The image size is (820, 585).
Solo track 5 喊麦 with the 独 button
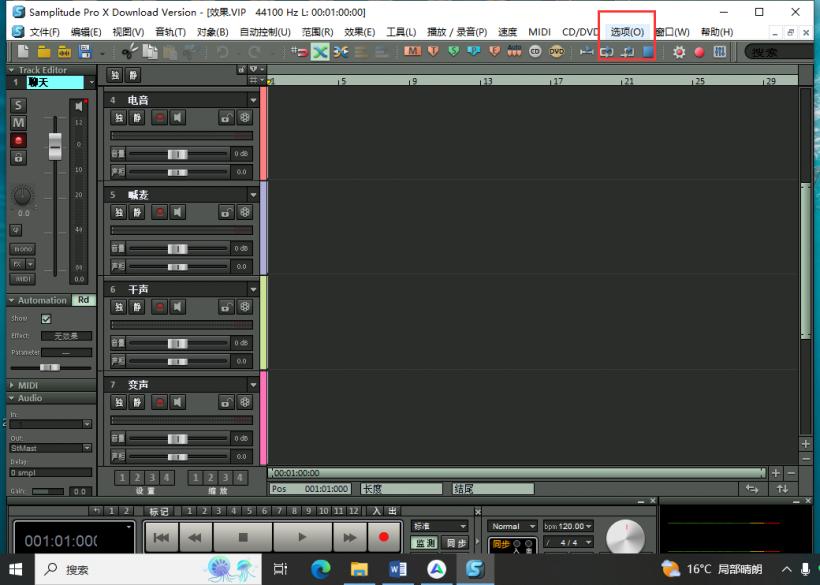[x=119, y=212]
